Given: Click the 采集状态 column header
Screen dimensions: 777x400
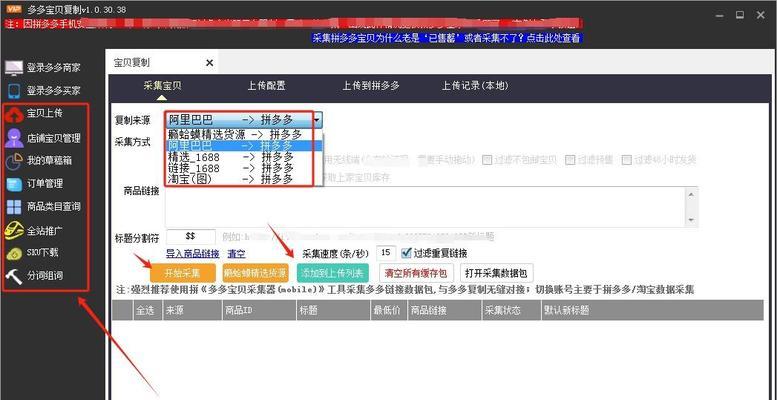Looking at the screenshot, I should (x=511, y=310).
